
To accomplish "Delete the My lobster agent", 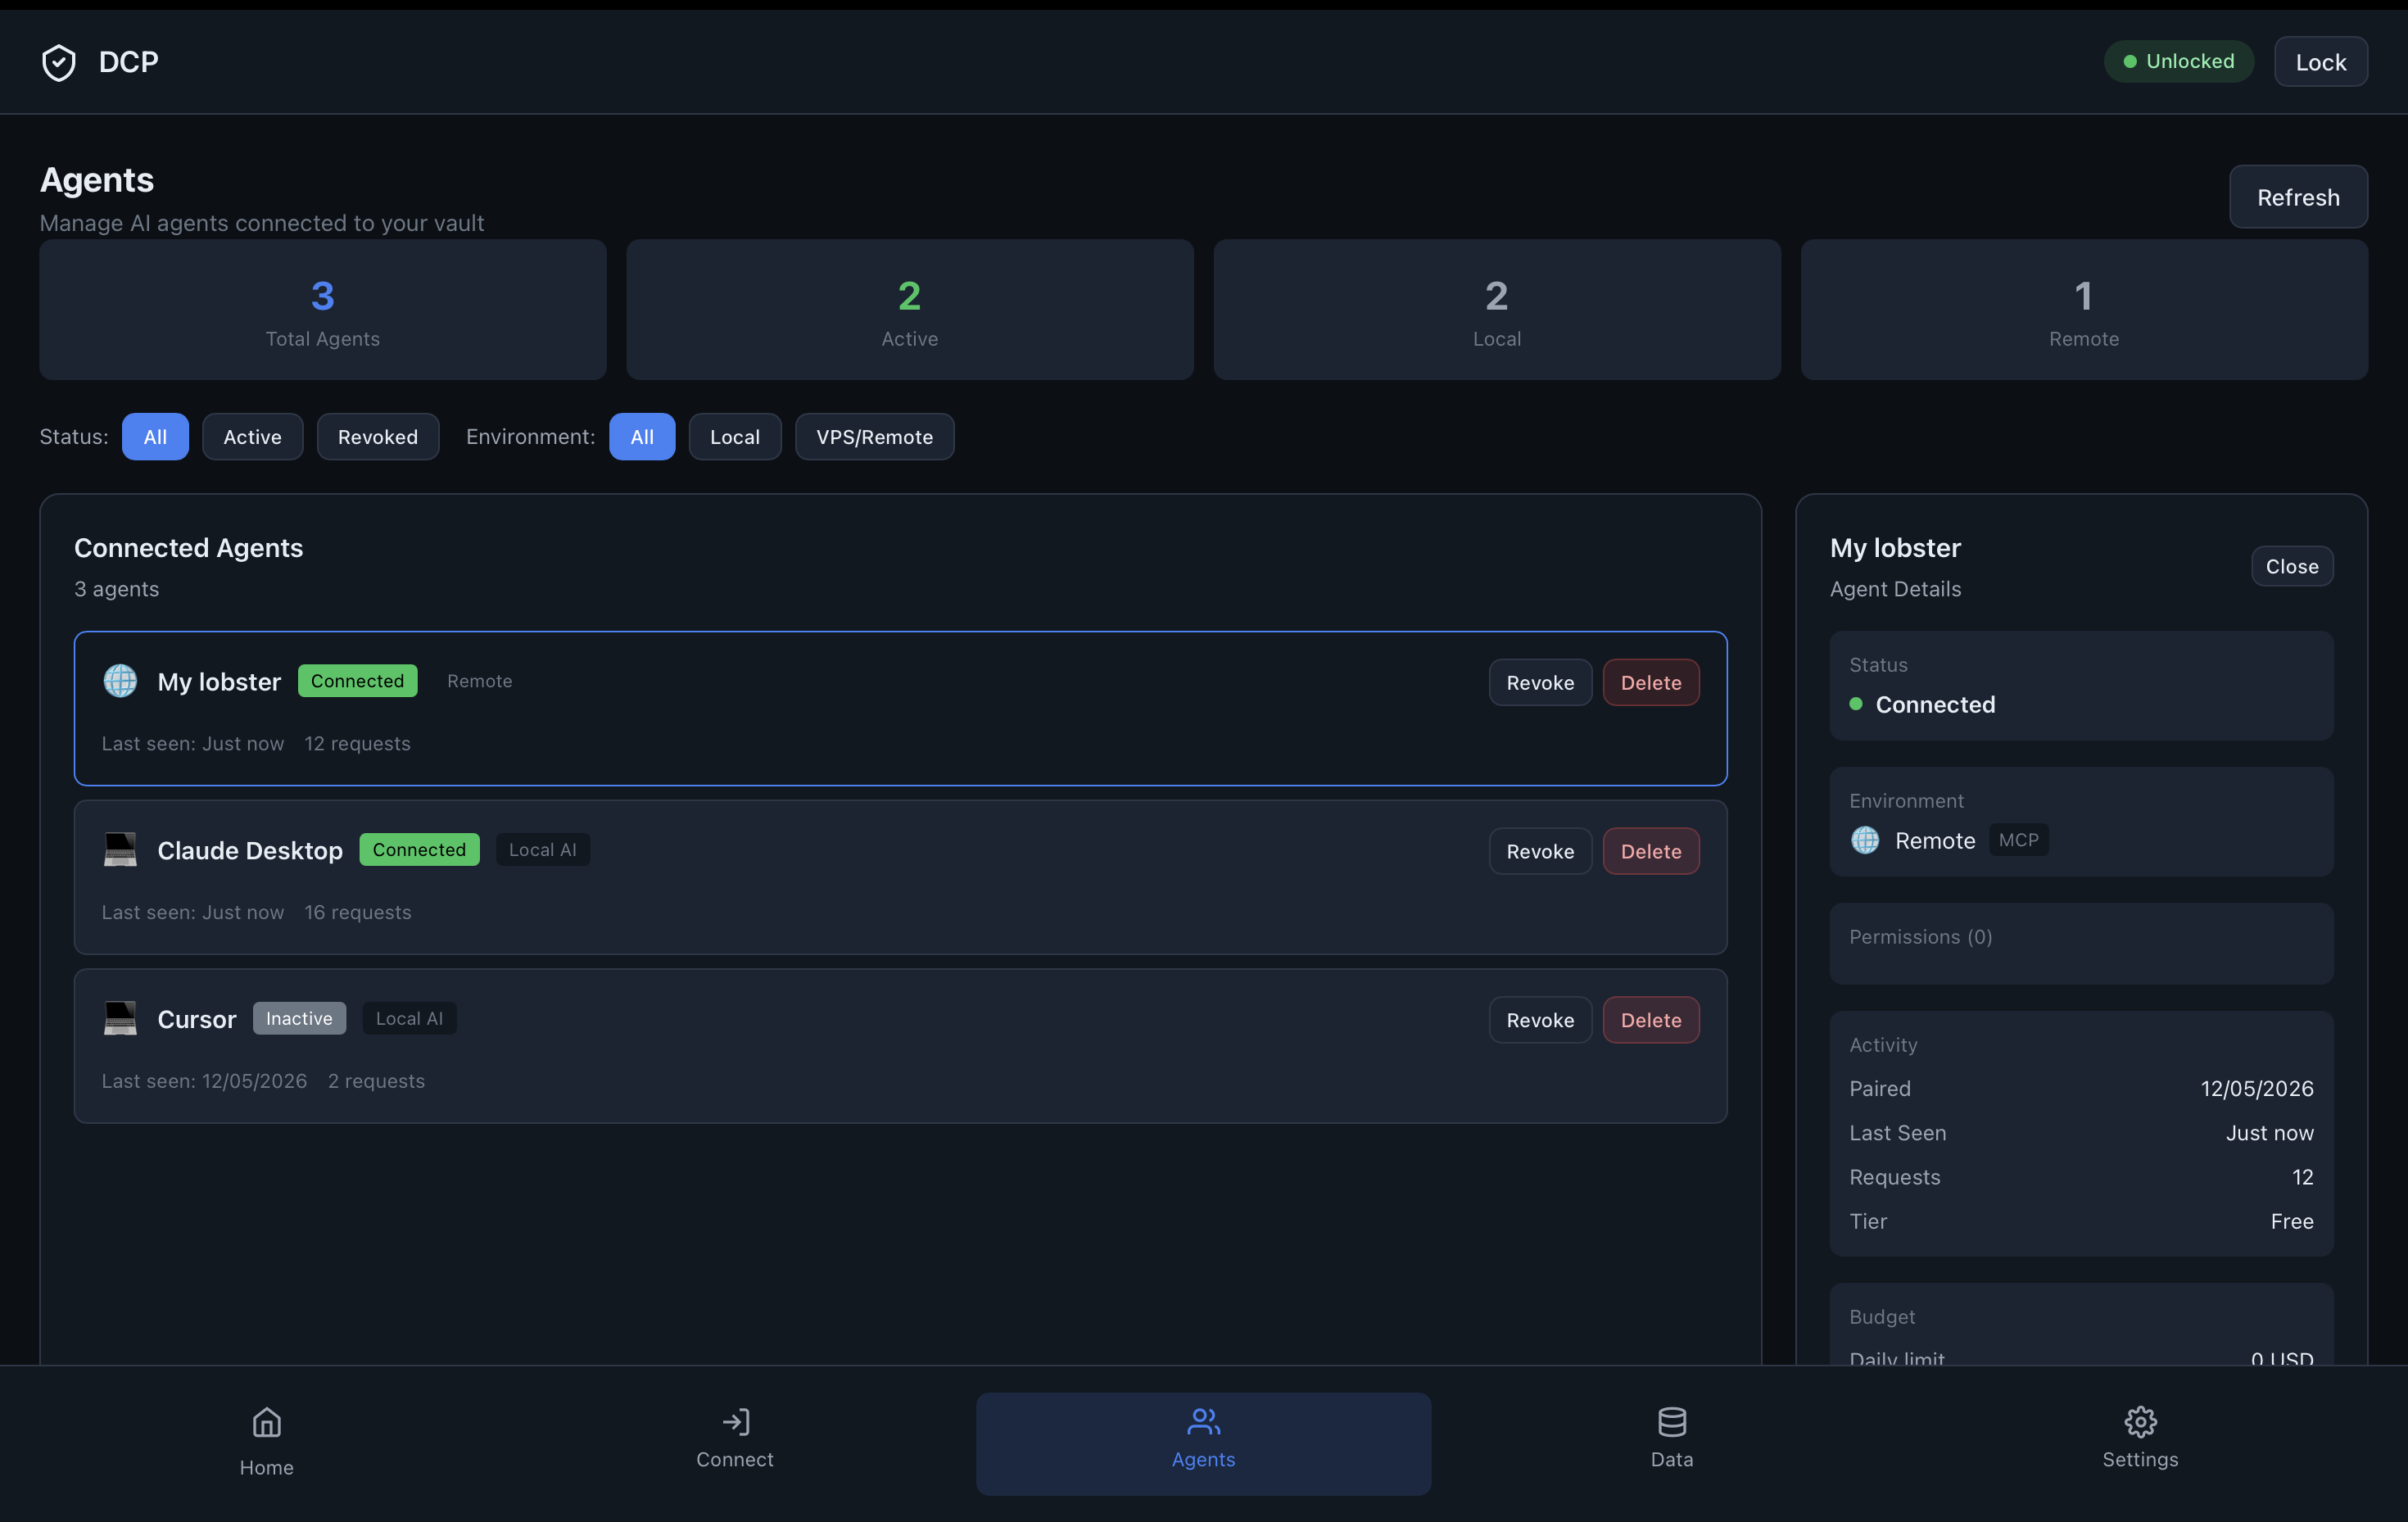I will [1651, 682].
